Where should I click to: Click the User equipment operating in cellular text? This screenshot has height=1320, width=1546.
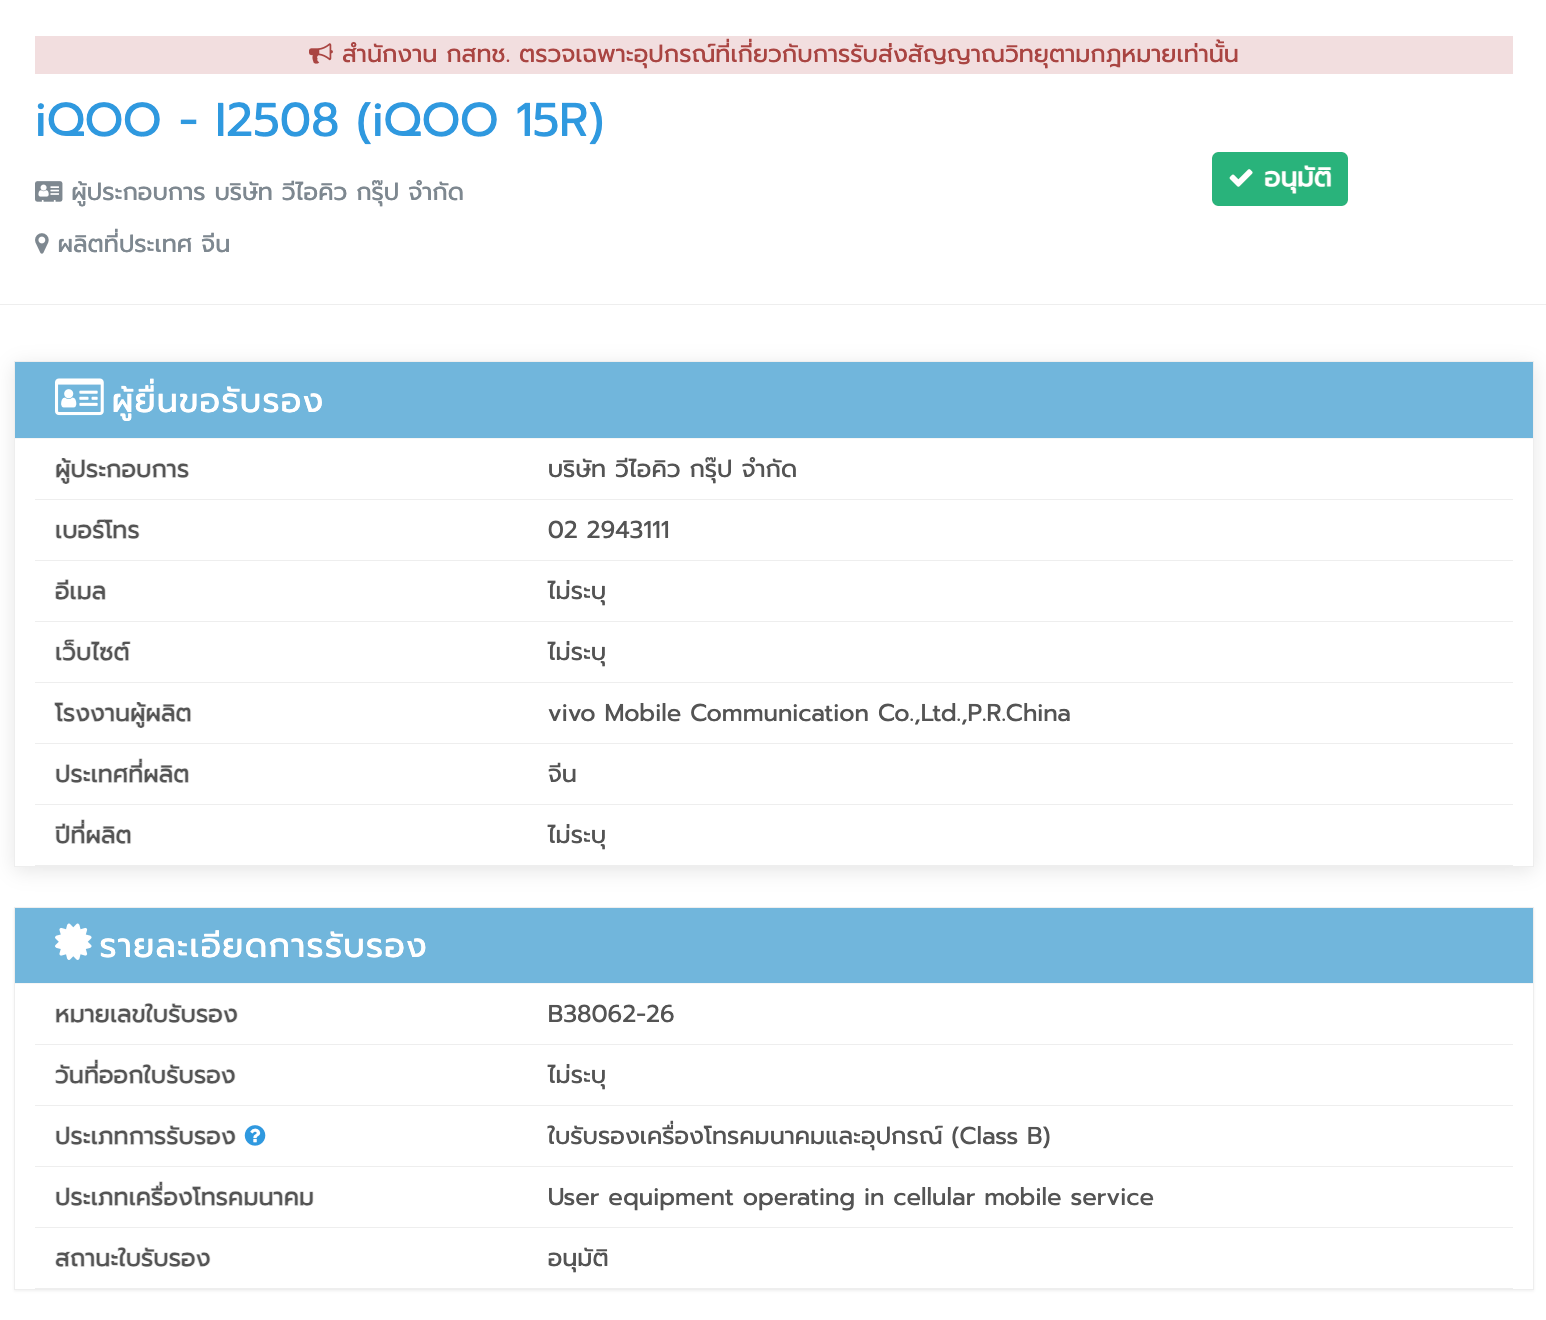850,1197
